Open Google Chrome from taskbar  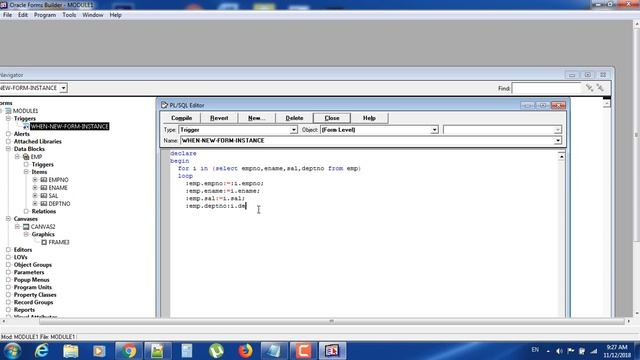[129, 351]
